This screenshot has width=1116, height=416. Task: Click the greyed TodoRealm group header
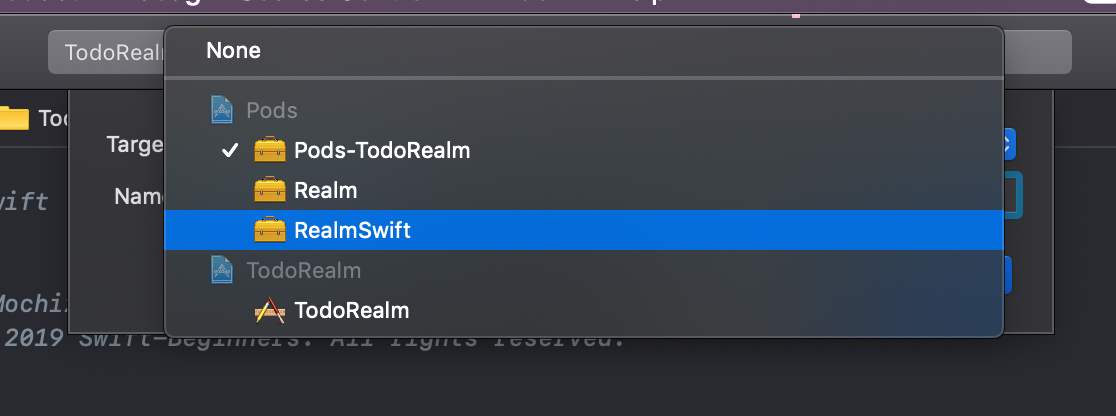(x=304, y=271)
